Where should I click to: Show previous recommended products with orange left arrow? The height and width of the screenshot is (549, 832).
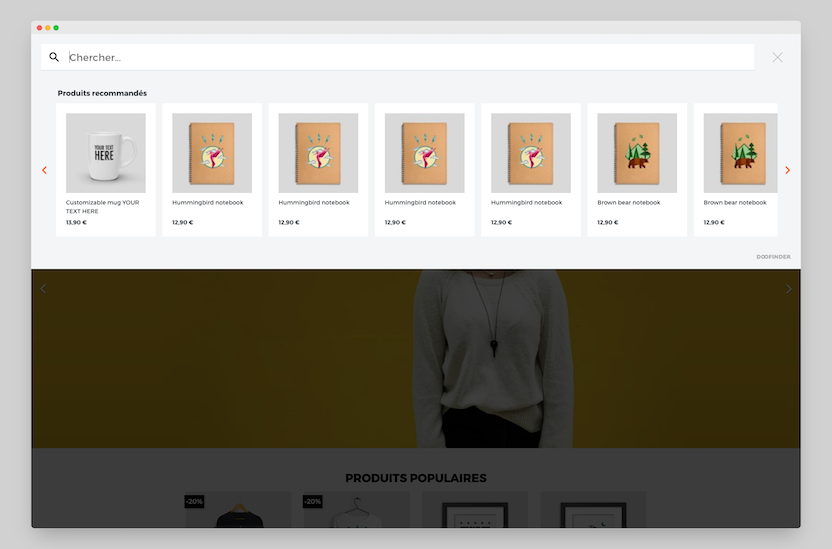pos(45,170)
